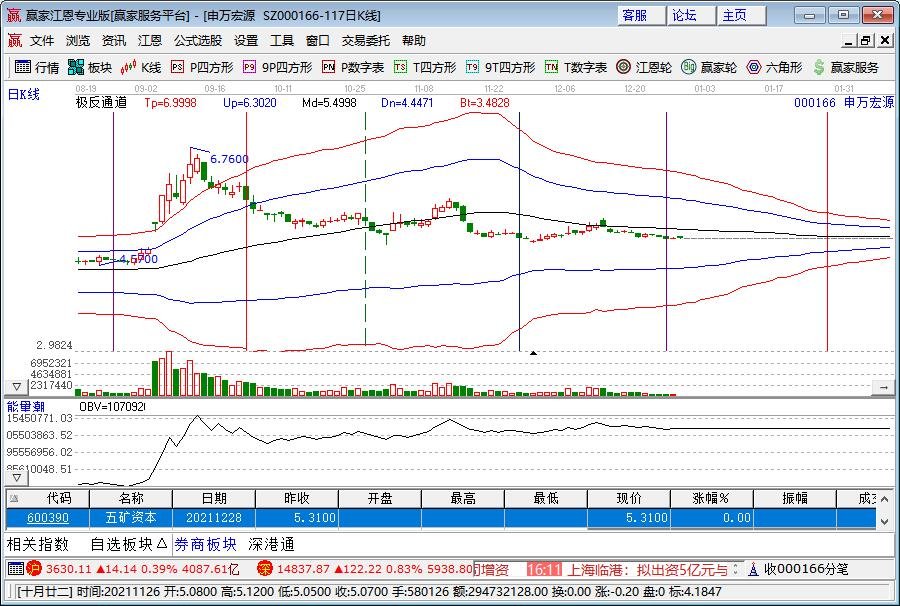The width and height of the screenshot is (900, 606).
Task: Click the 6.7600 peak price label
Action: (x=230, y=159)
